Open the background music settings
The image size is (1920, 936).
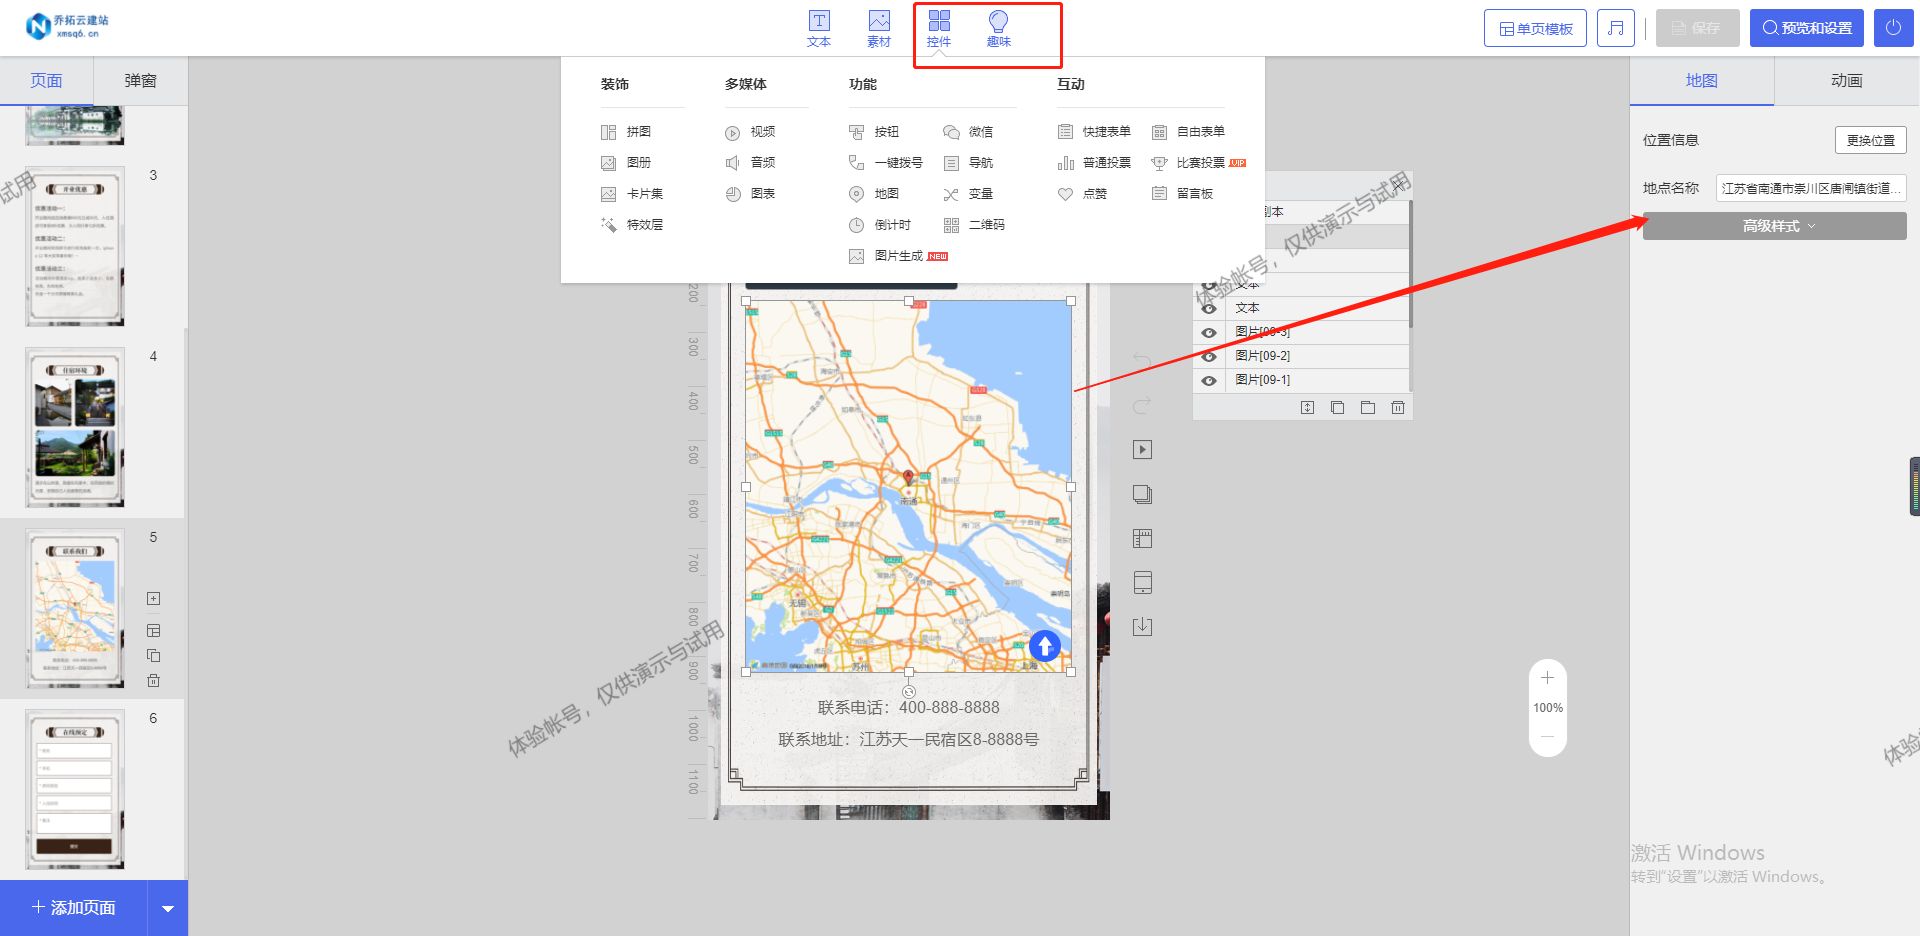pos(1615,28)
